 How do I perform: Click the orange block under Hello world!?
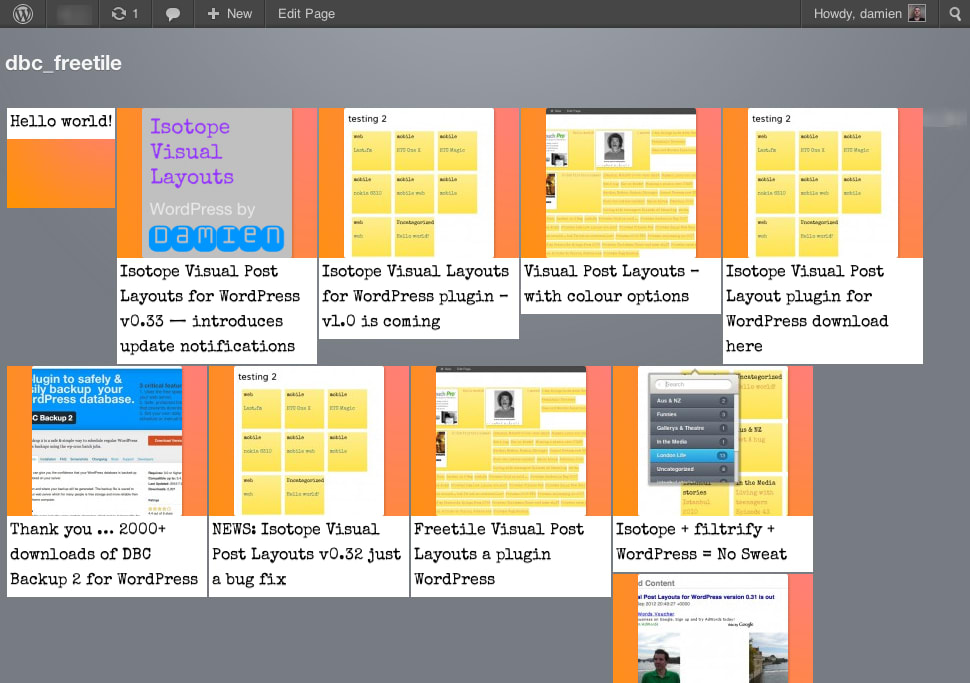[x=61, y=173]
